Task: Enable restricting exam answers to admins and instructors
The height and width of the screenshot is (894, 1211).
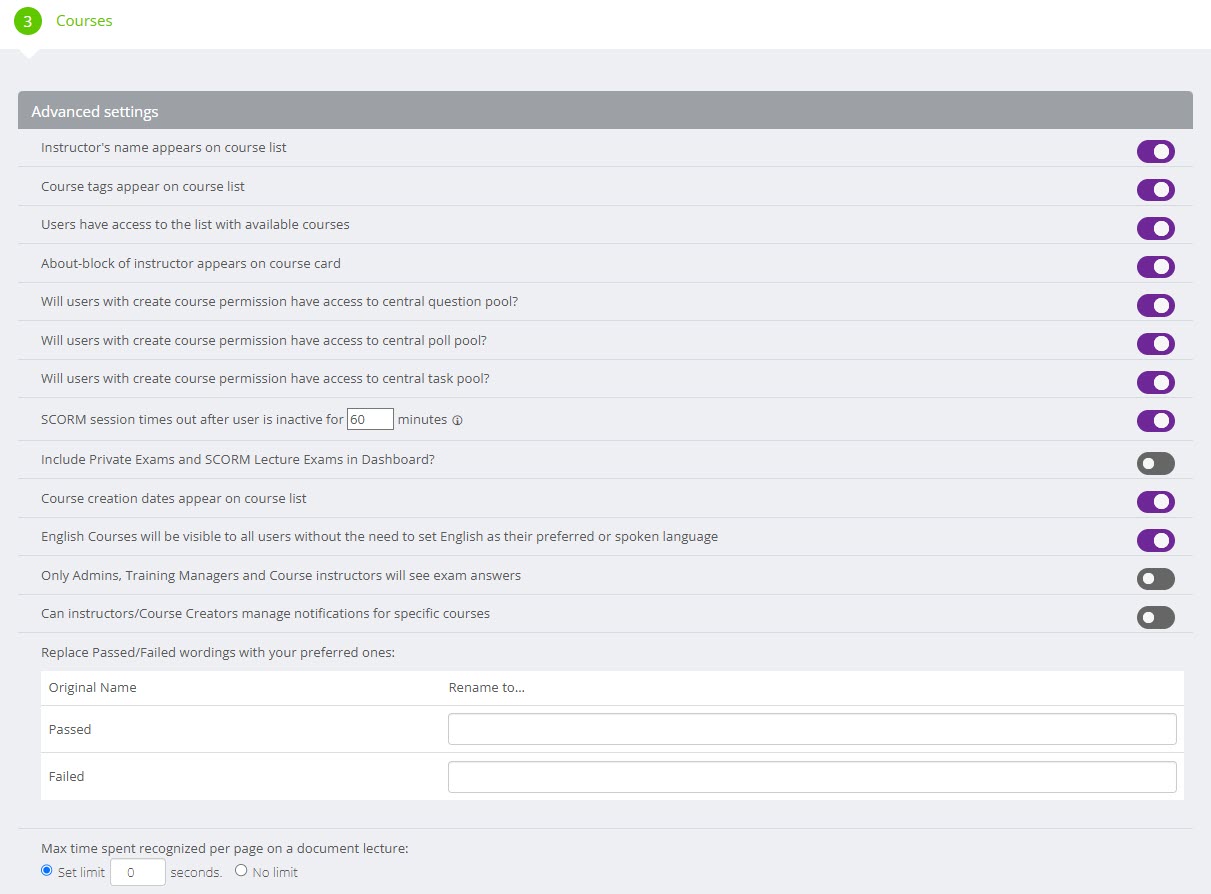Action: click(x=1155, y=579)
